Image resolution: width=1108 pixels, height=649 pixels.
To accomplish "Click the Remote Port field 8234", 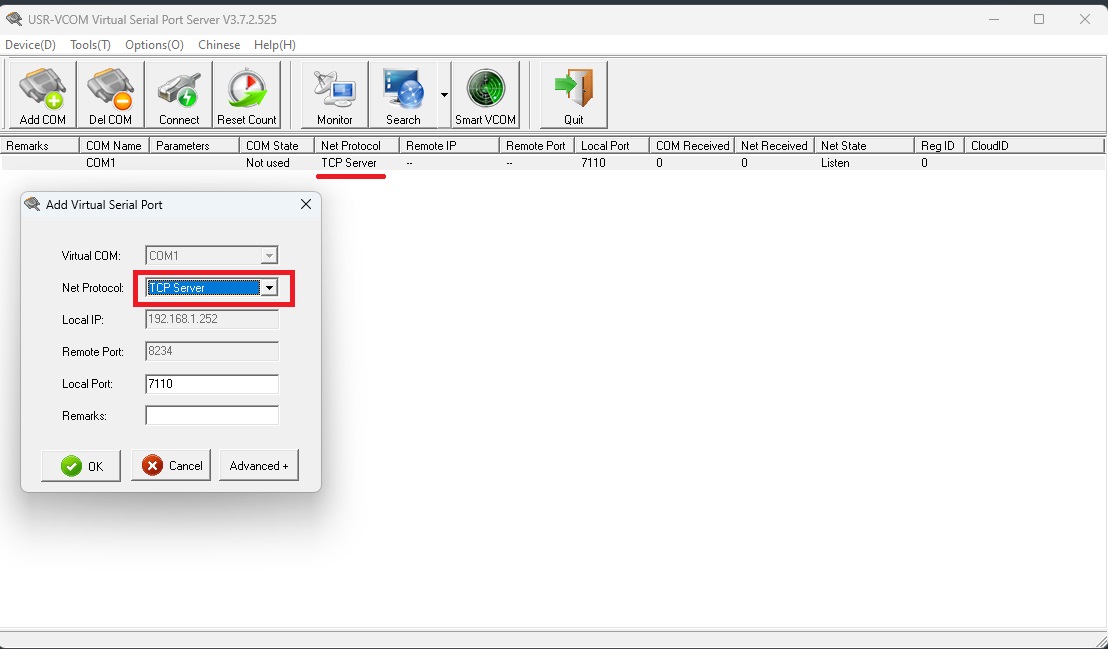I will click(x=212, y=351).
